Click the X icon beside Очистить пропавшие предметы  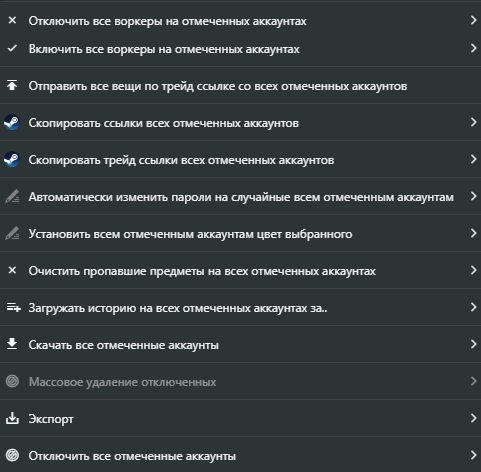12,270
